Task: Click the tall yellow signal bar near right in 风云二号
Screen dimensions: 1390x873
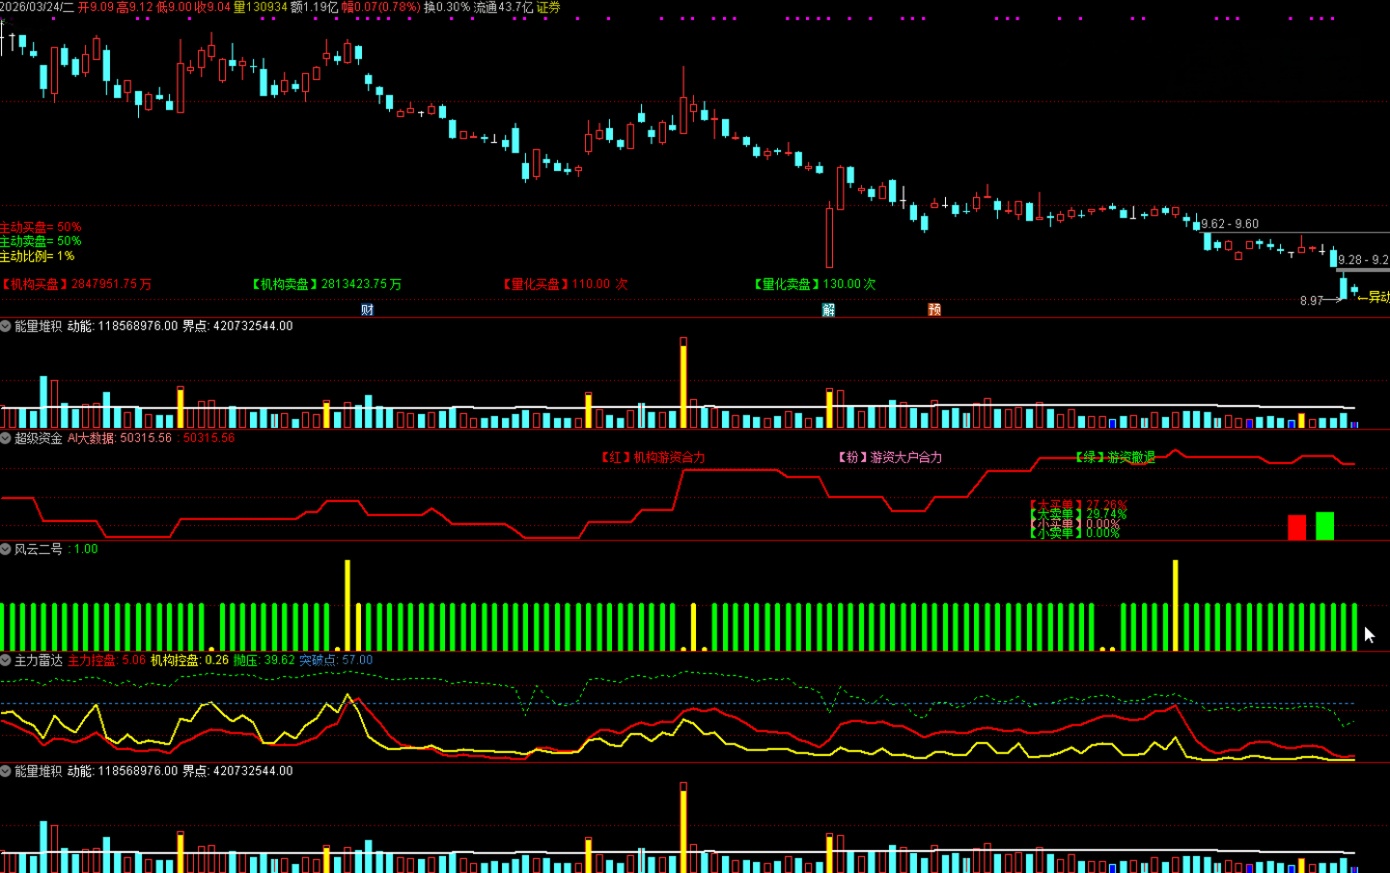Action: pyautogui.click(x=1175, y=604)
